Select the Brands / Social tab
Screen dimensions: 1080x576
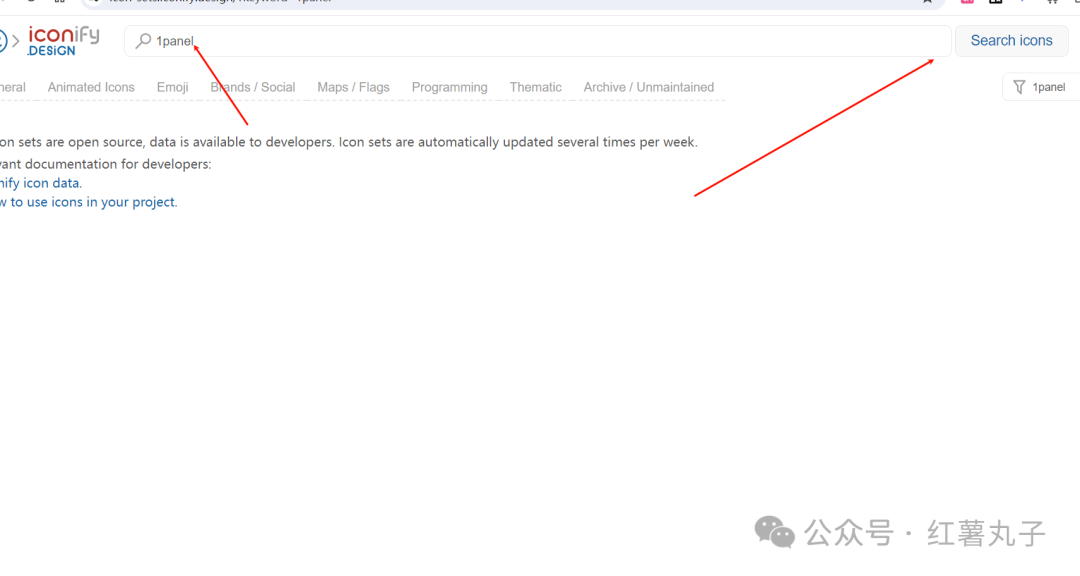click(253, 88)
